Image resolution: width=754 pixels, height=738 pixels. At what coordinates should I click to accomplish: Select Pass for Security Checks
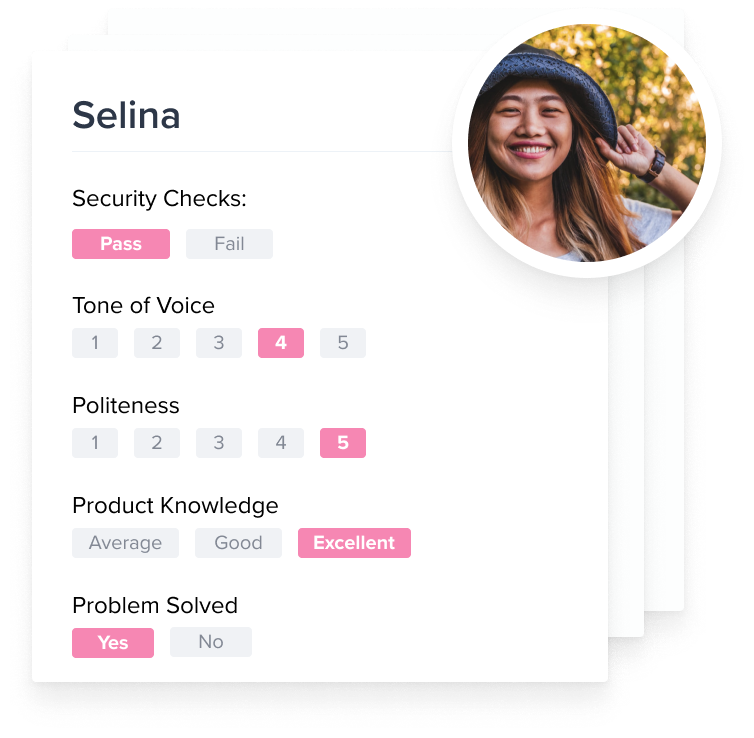pyautogui.click(x=121, y=244)
